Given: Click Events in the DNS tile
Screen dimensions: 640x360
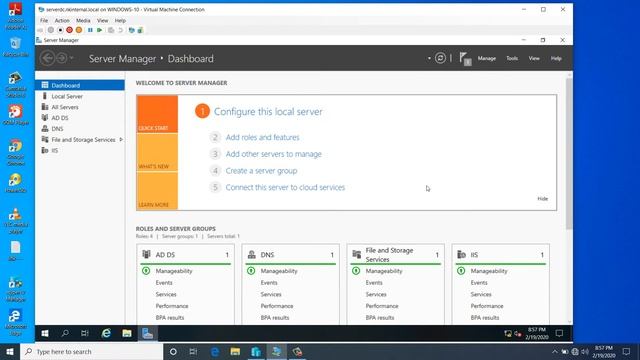Looking at the screenshot, I should click(269, 282).
